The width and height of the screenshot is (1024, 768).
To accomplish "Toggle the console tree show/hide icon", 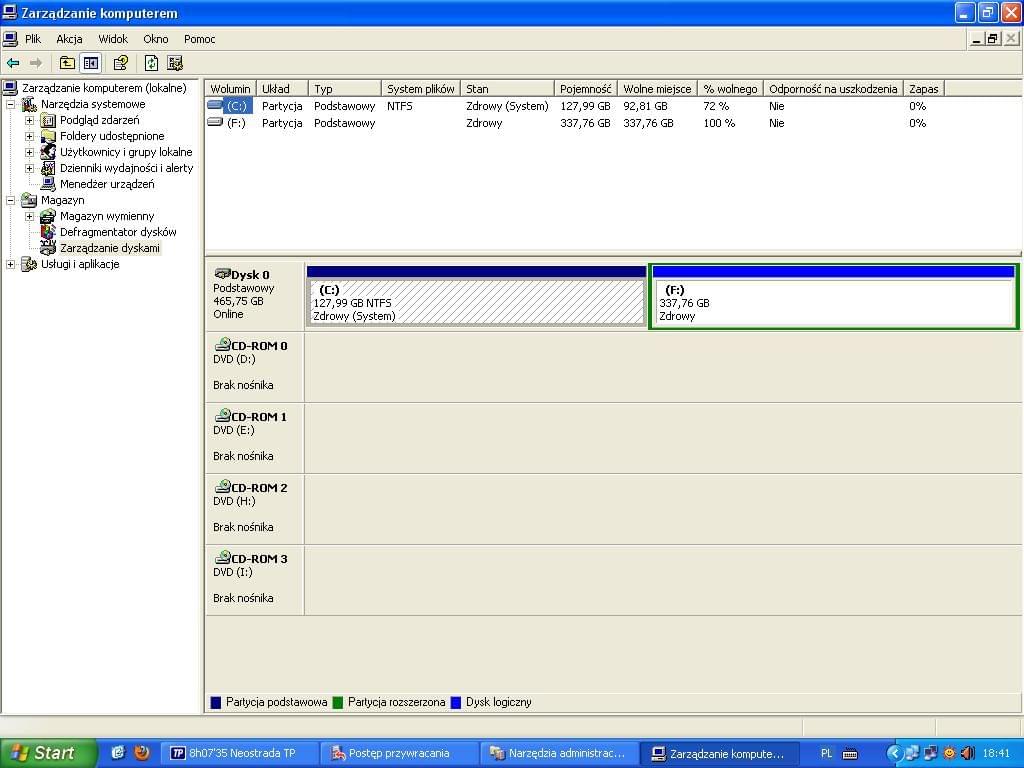I will (90, 63).
